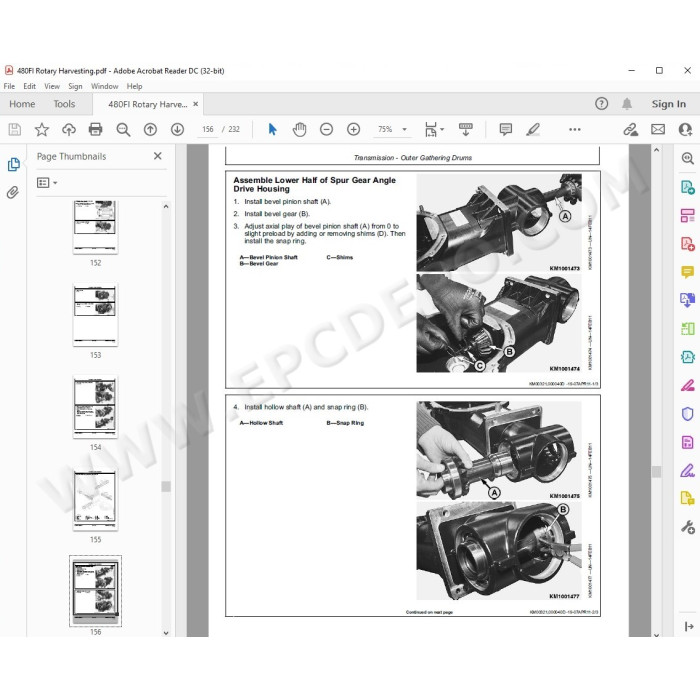700x700 pixels.
Task: Select page 153 thumbnail
Action: click(x=96, y=315)
